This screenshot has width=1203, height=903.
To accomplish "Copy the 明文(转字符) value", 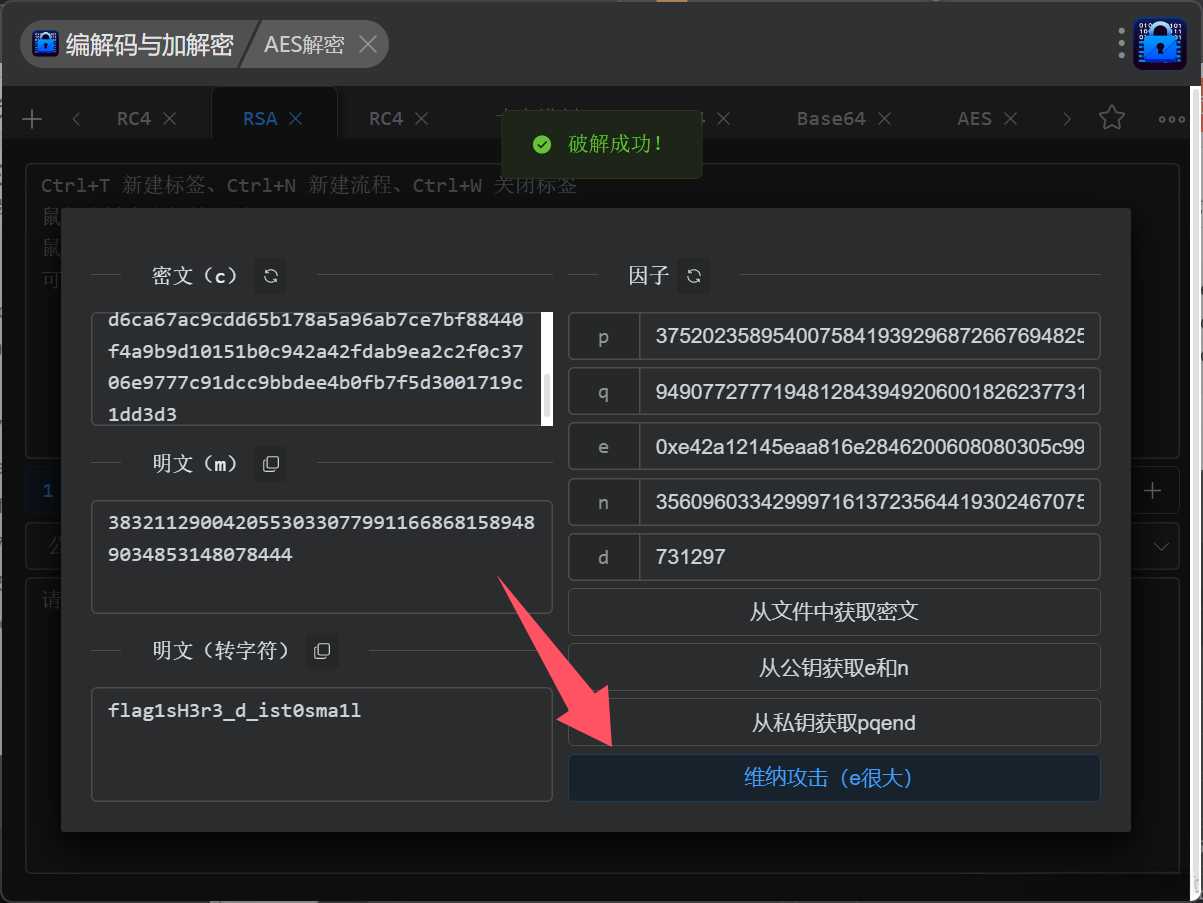I will pyautogui.click(x=322, y=651).
